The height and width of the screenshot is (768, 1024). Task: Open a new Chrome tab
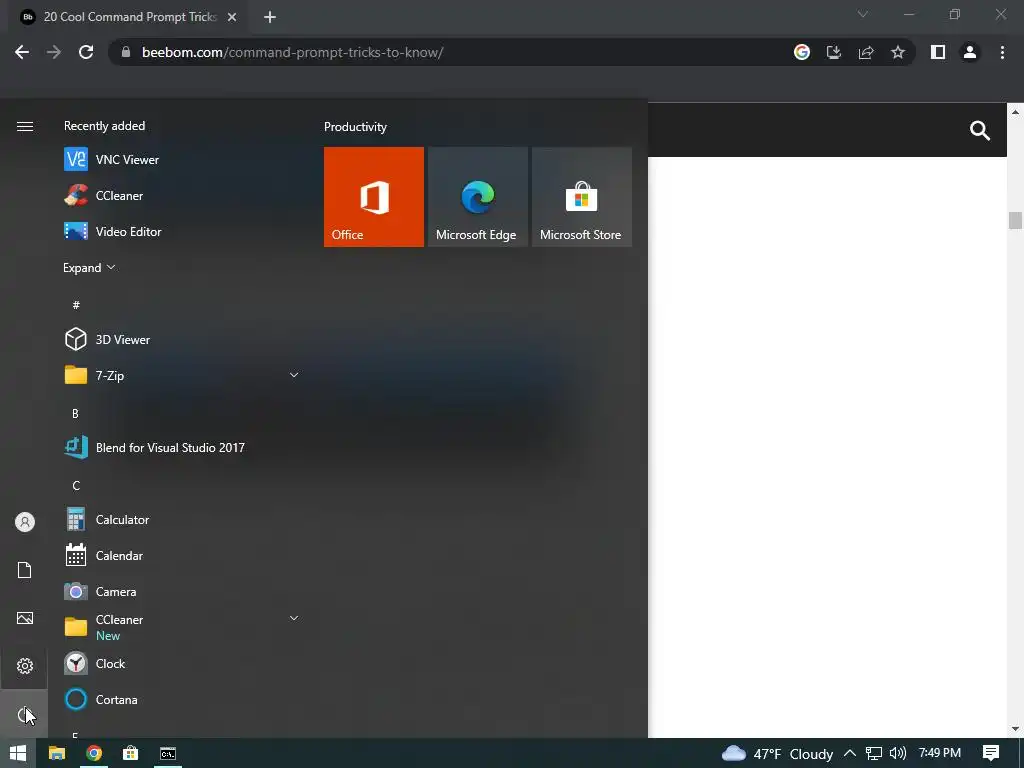[270, 17]
